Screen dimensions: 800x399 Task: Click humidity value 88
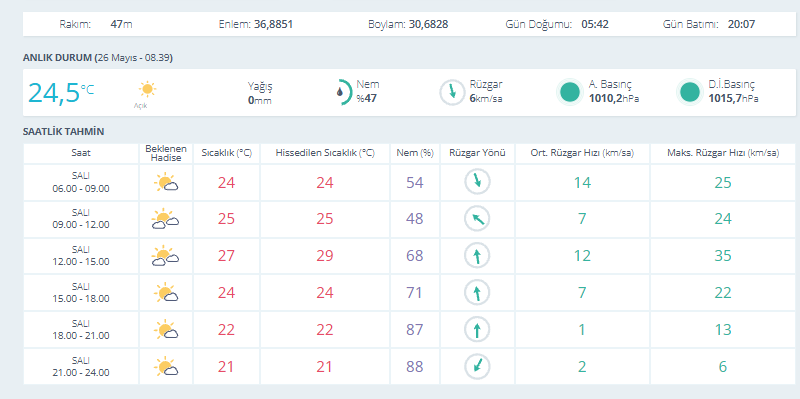click(x=415, y=366)
